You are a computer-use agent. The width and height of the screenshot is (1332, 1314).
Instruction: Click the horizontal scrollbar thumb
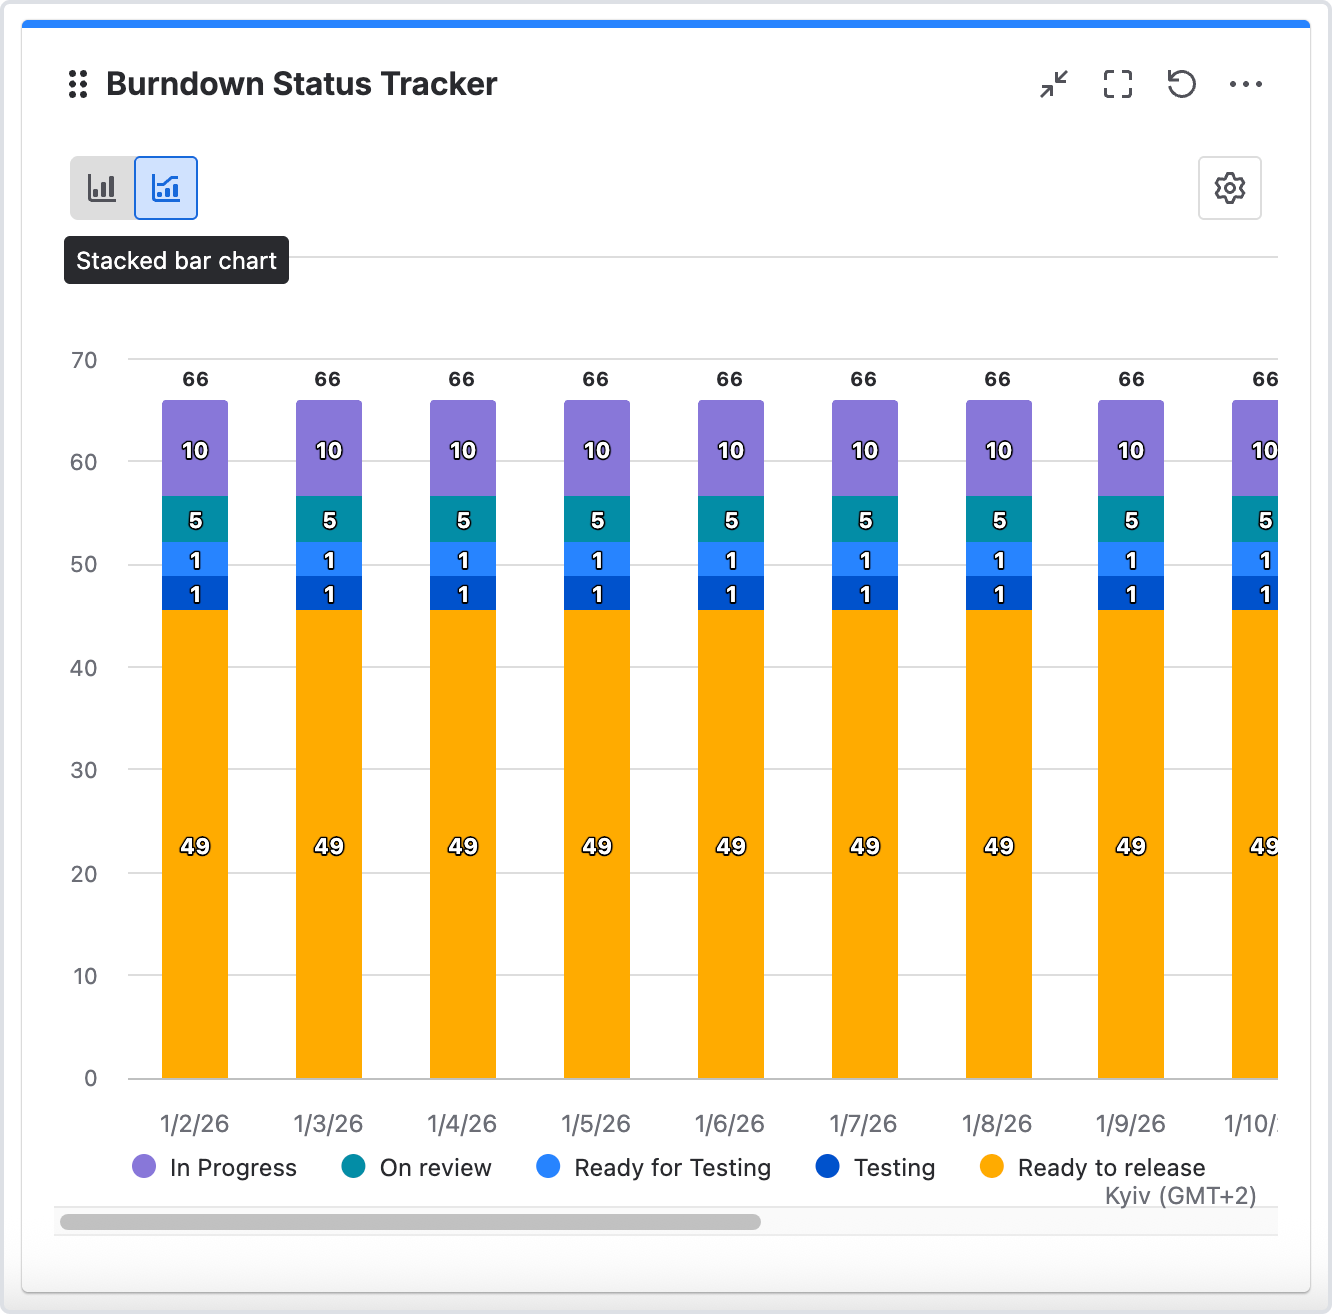(x=410, y=1222)
